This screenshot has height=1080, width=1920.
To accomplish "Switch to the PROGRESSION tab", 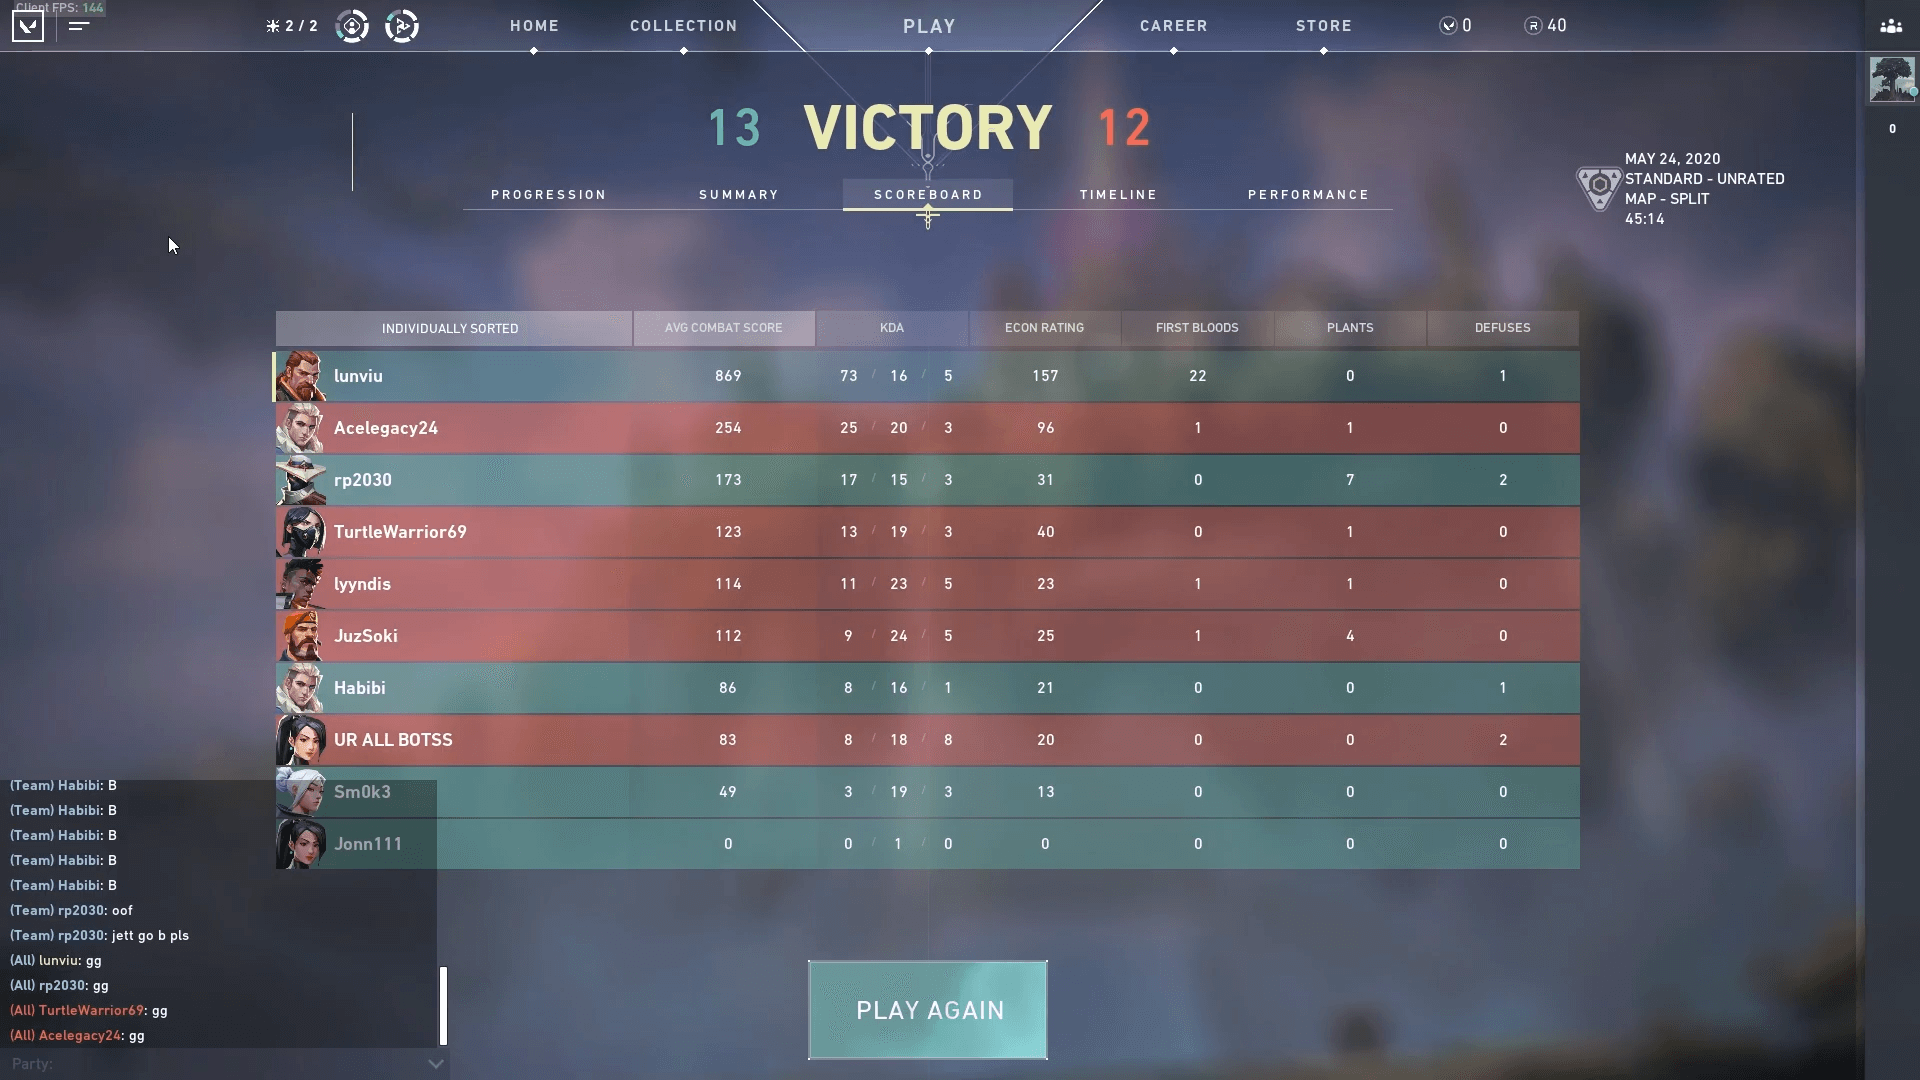I will click(x=549, y=194).
